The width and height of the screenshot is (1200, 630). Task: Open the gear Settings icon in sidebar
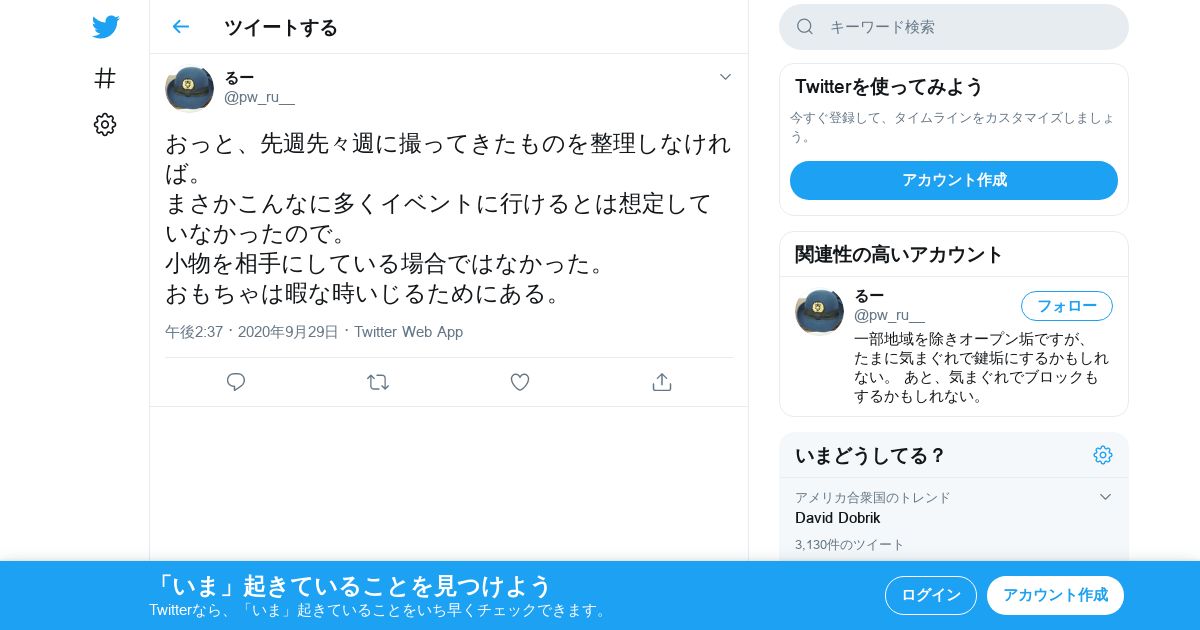[x=105, y=124]
